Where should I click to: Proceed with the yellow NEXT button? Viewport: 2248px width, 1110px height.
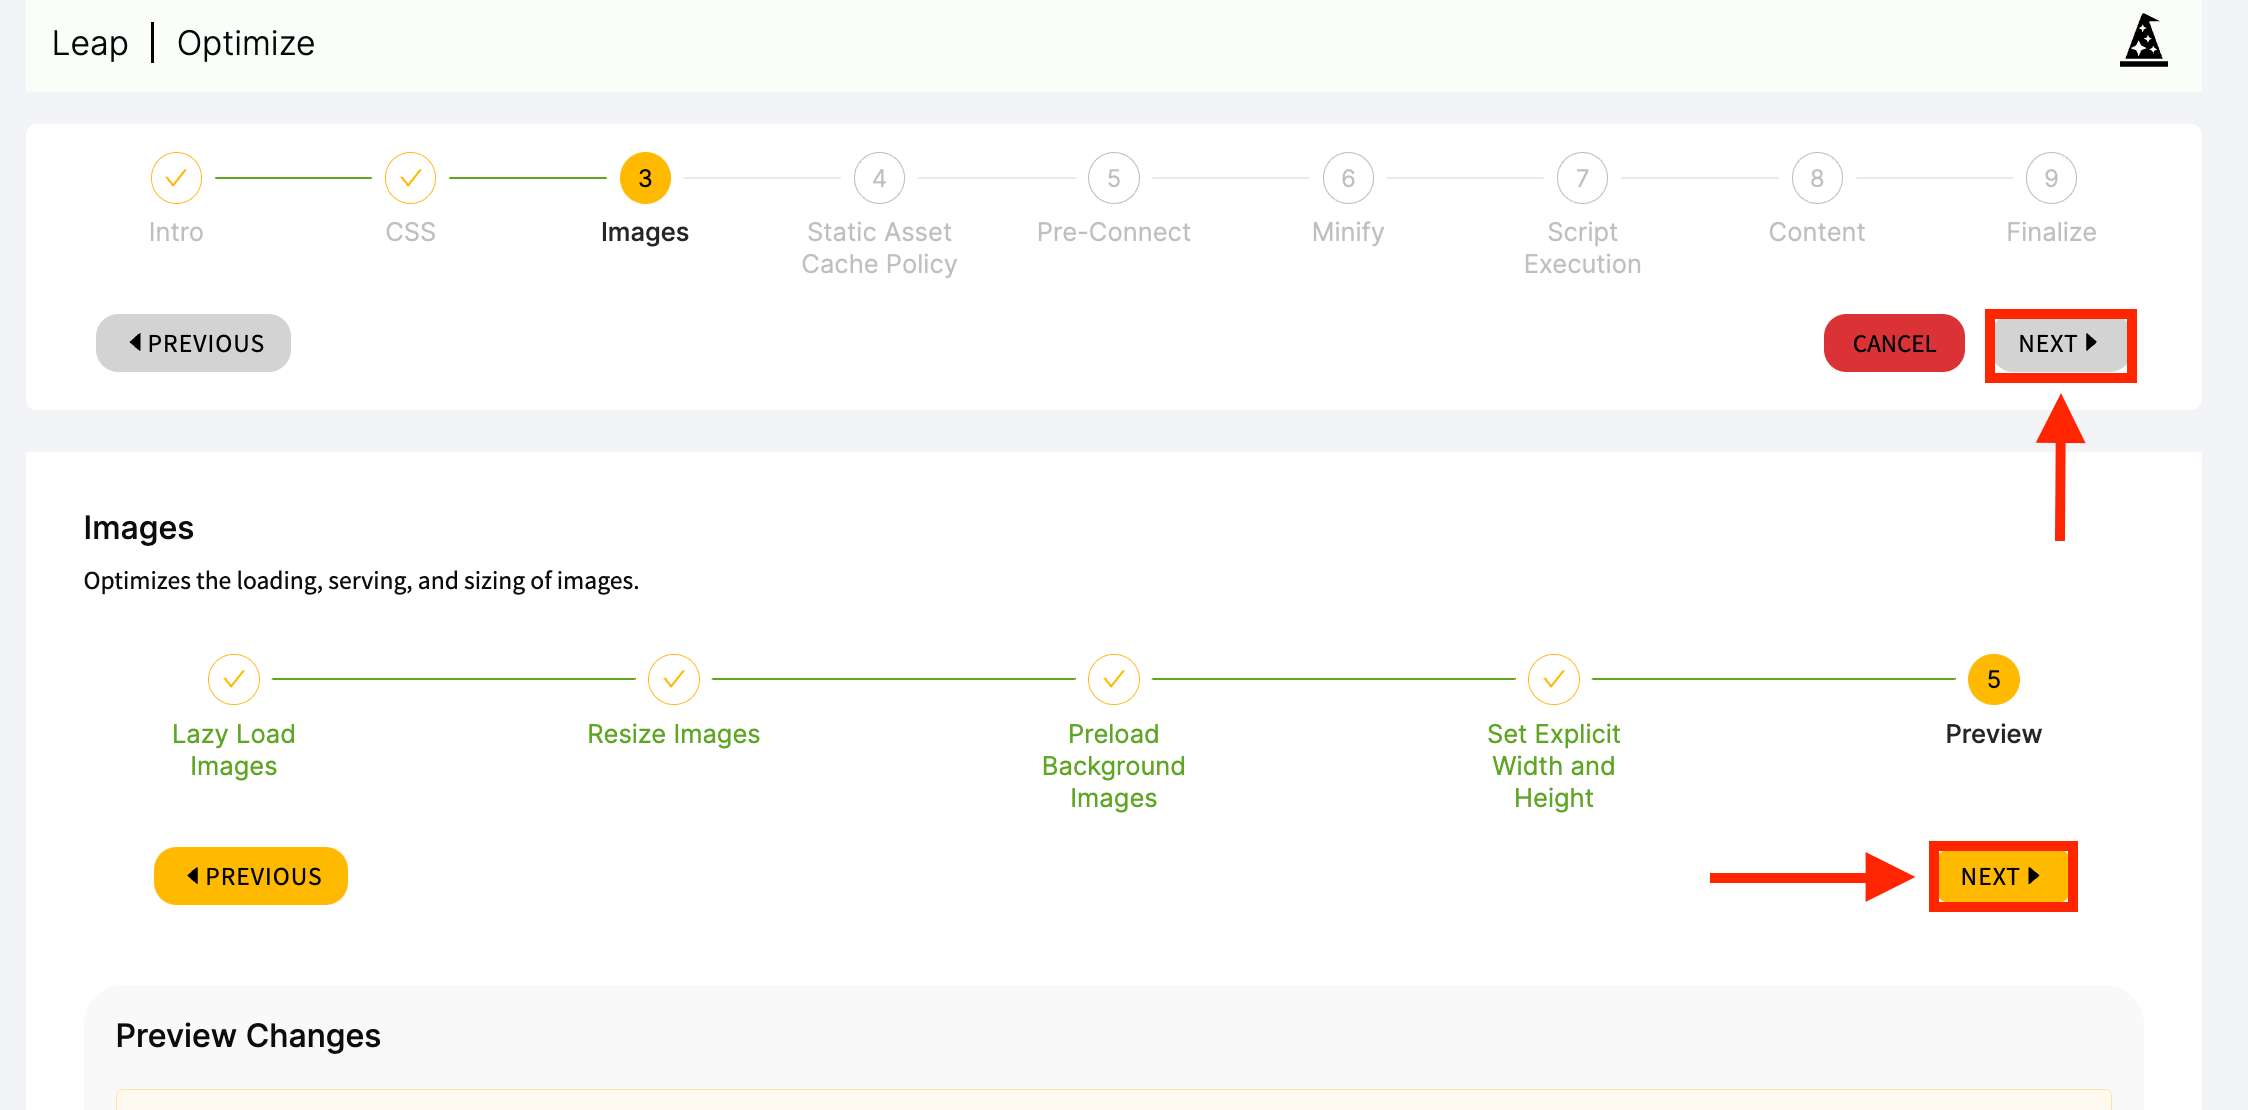click(x=2003, y=876)
